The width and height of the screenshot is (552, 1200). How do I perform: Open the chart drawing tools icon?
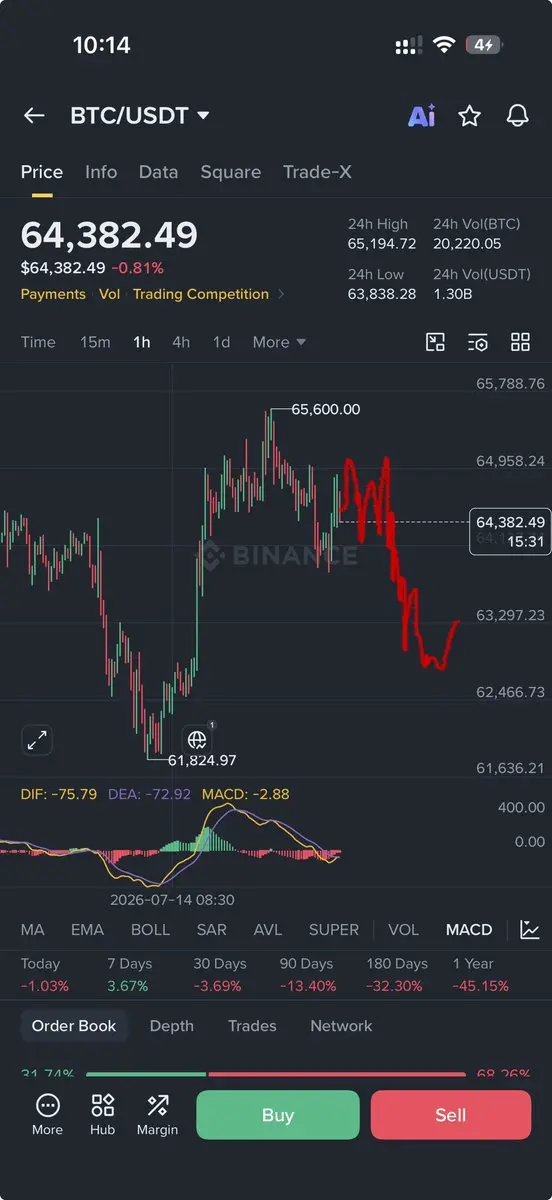coord(435,342)
